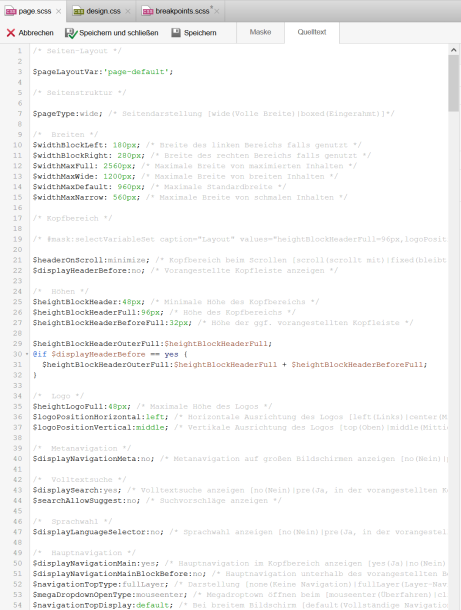Collapse the @if block at line 30

[27, 354]
